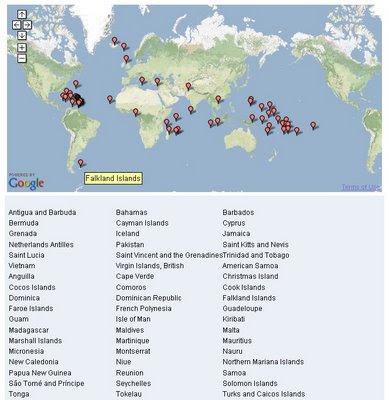Click the Bermuda list entry
The image size is (389, 400).
coord(24,223)
